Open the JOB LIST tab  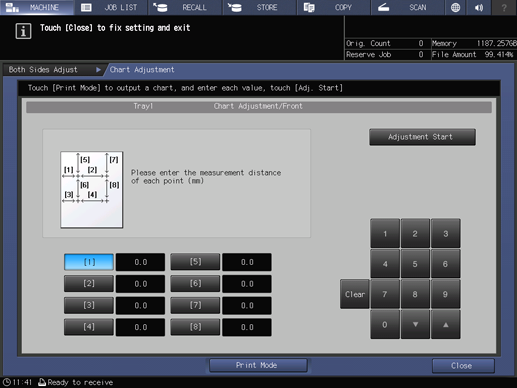[x=111, y=7]
